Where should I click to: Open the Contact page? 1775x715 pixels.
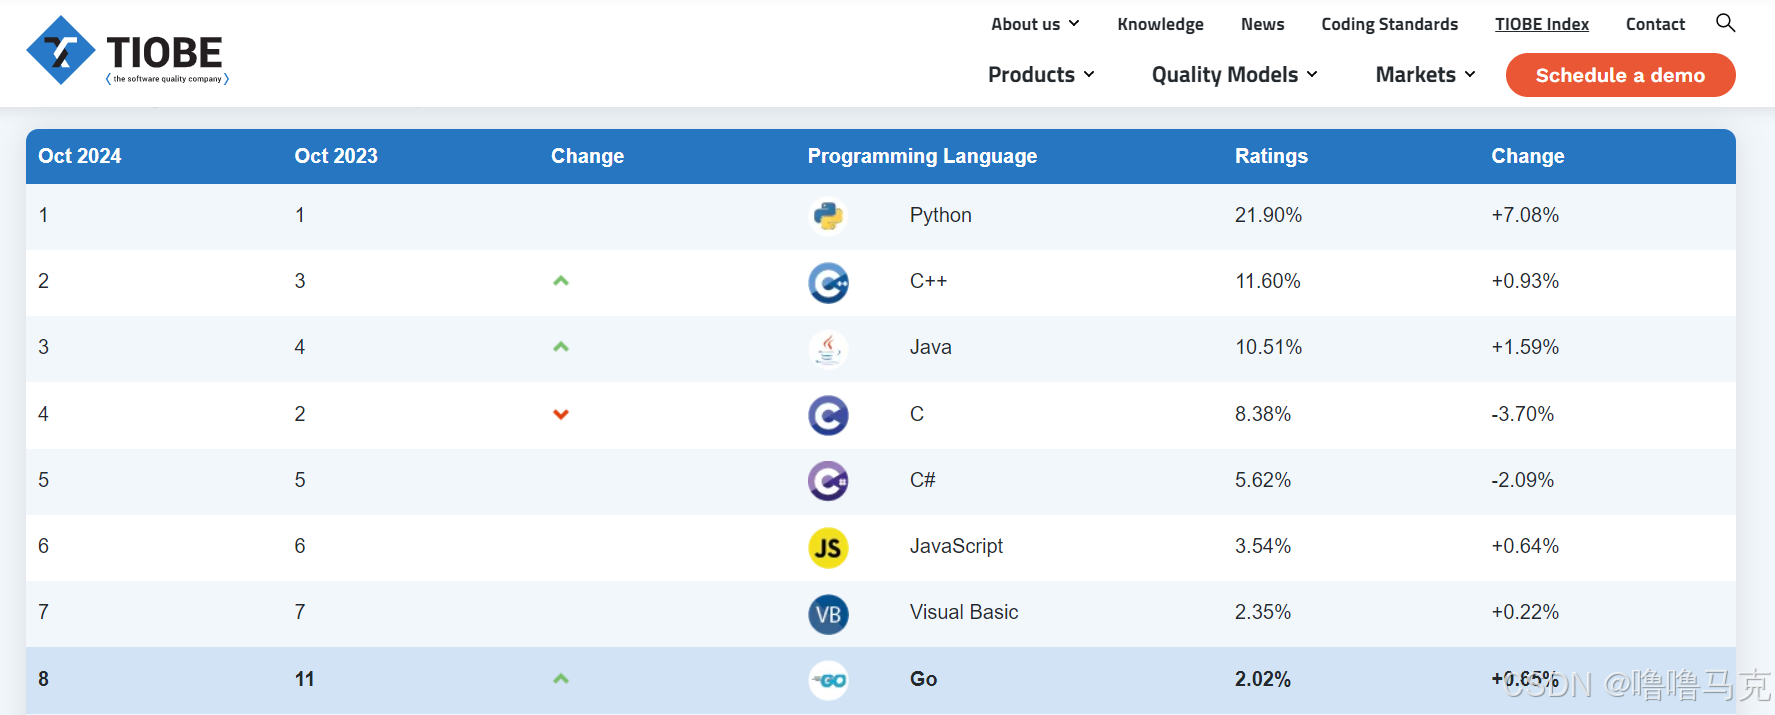[x=1655, y=24]
